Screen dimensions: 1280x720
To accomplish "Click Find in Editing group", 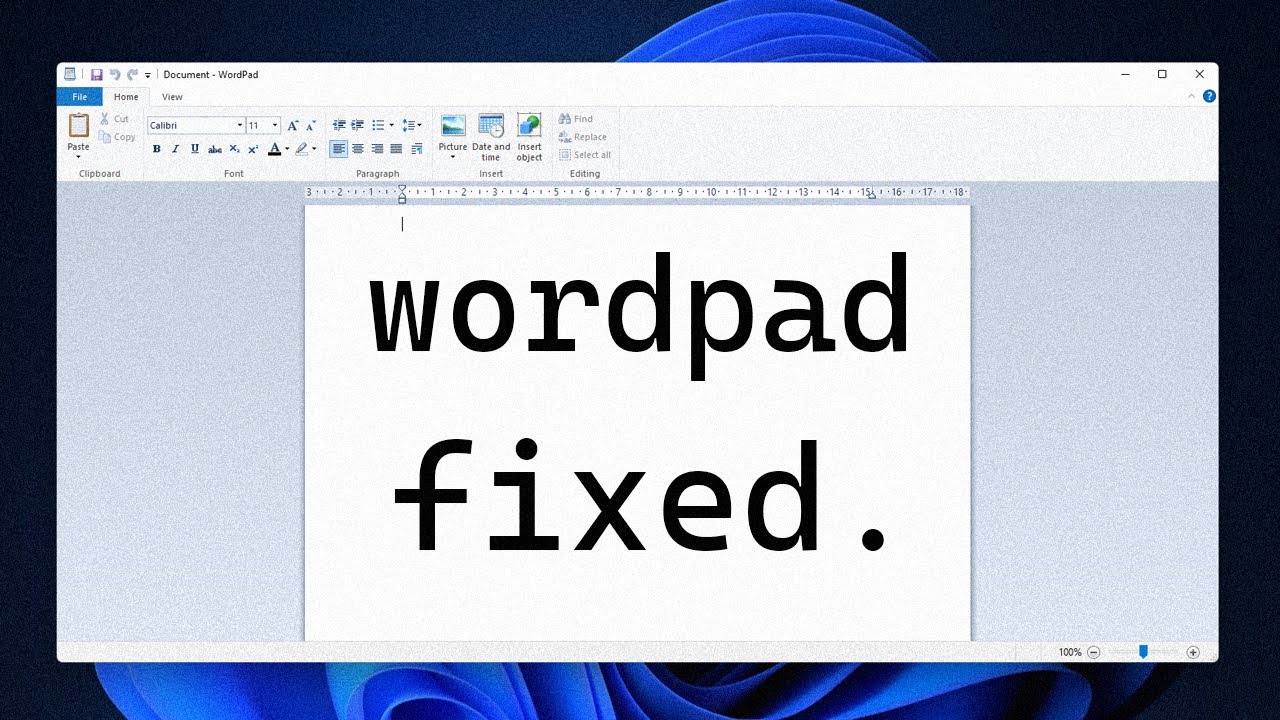I will (x=576, y=119).
